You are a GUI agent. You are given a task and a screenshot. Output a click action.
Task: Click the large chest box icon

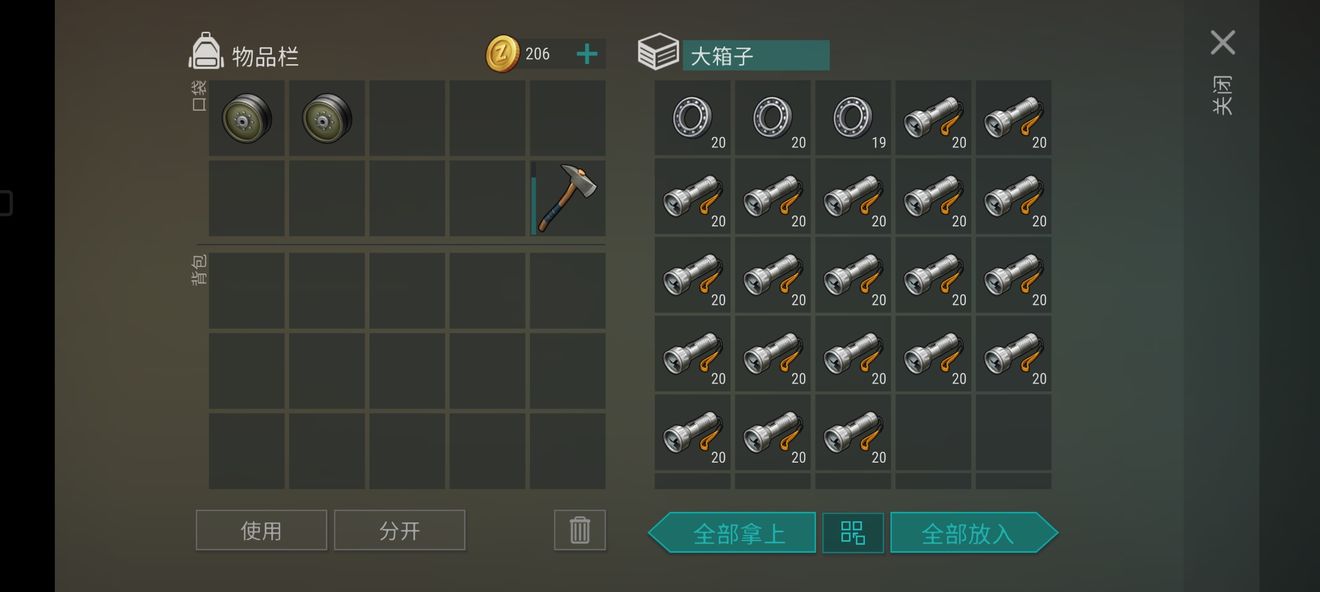point(658,52)
